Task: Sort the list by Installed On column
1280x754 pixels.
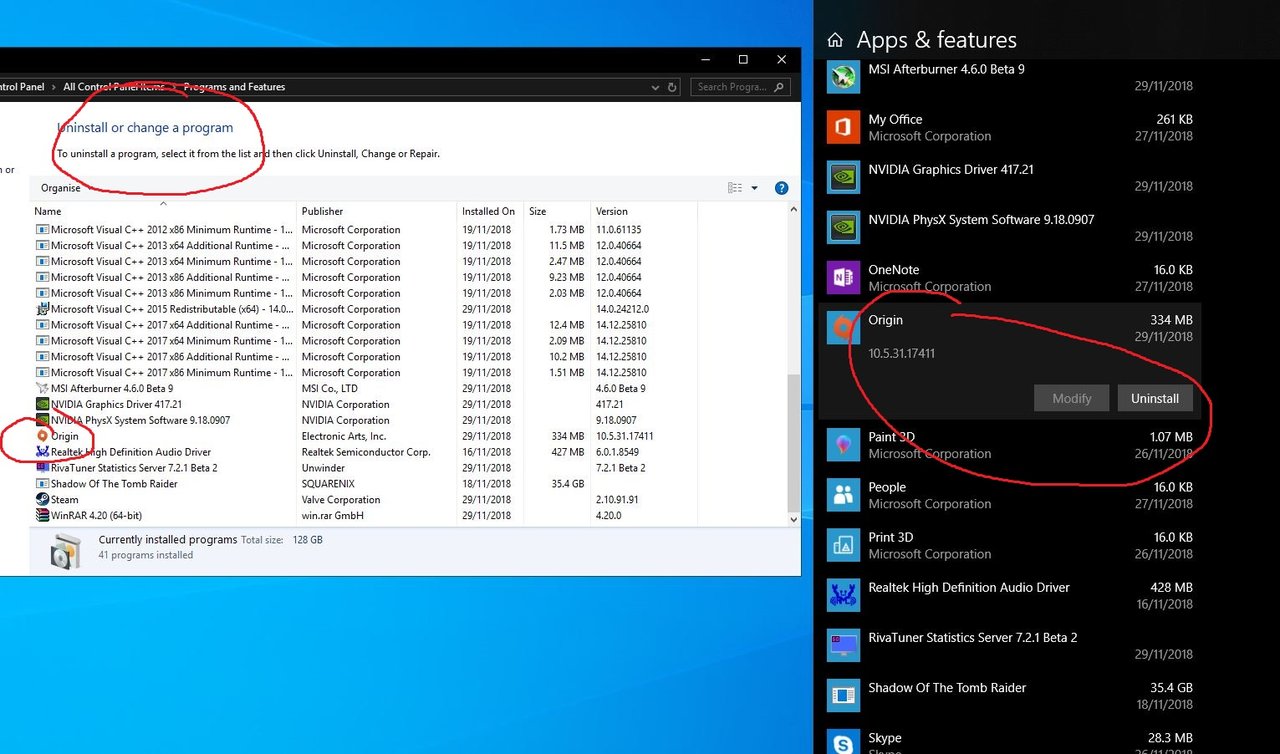Action: pyautogui.click(x=488, y=211)
